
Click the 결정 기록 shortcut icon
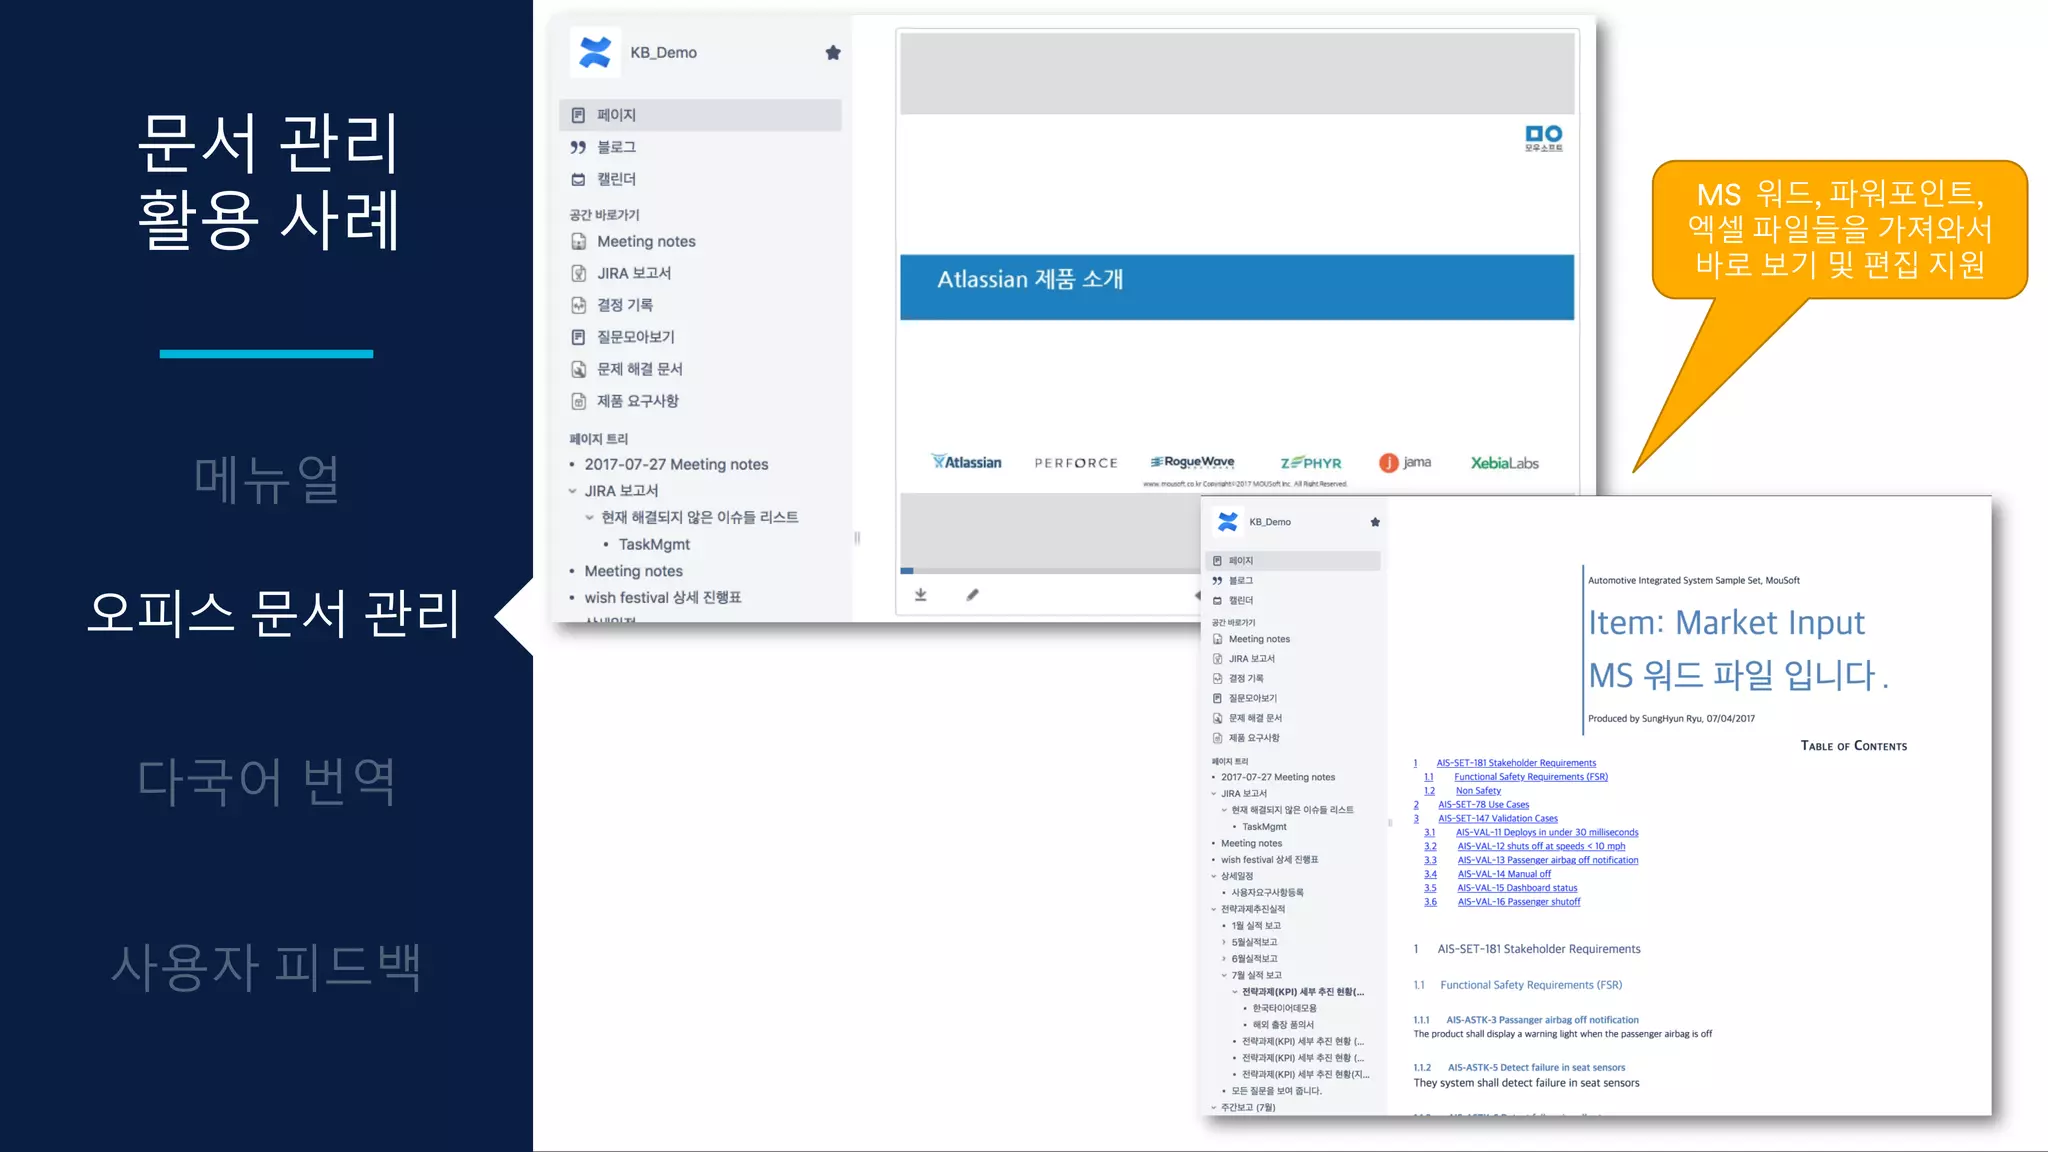(578, 305)
